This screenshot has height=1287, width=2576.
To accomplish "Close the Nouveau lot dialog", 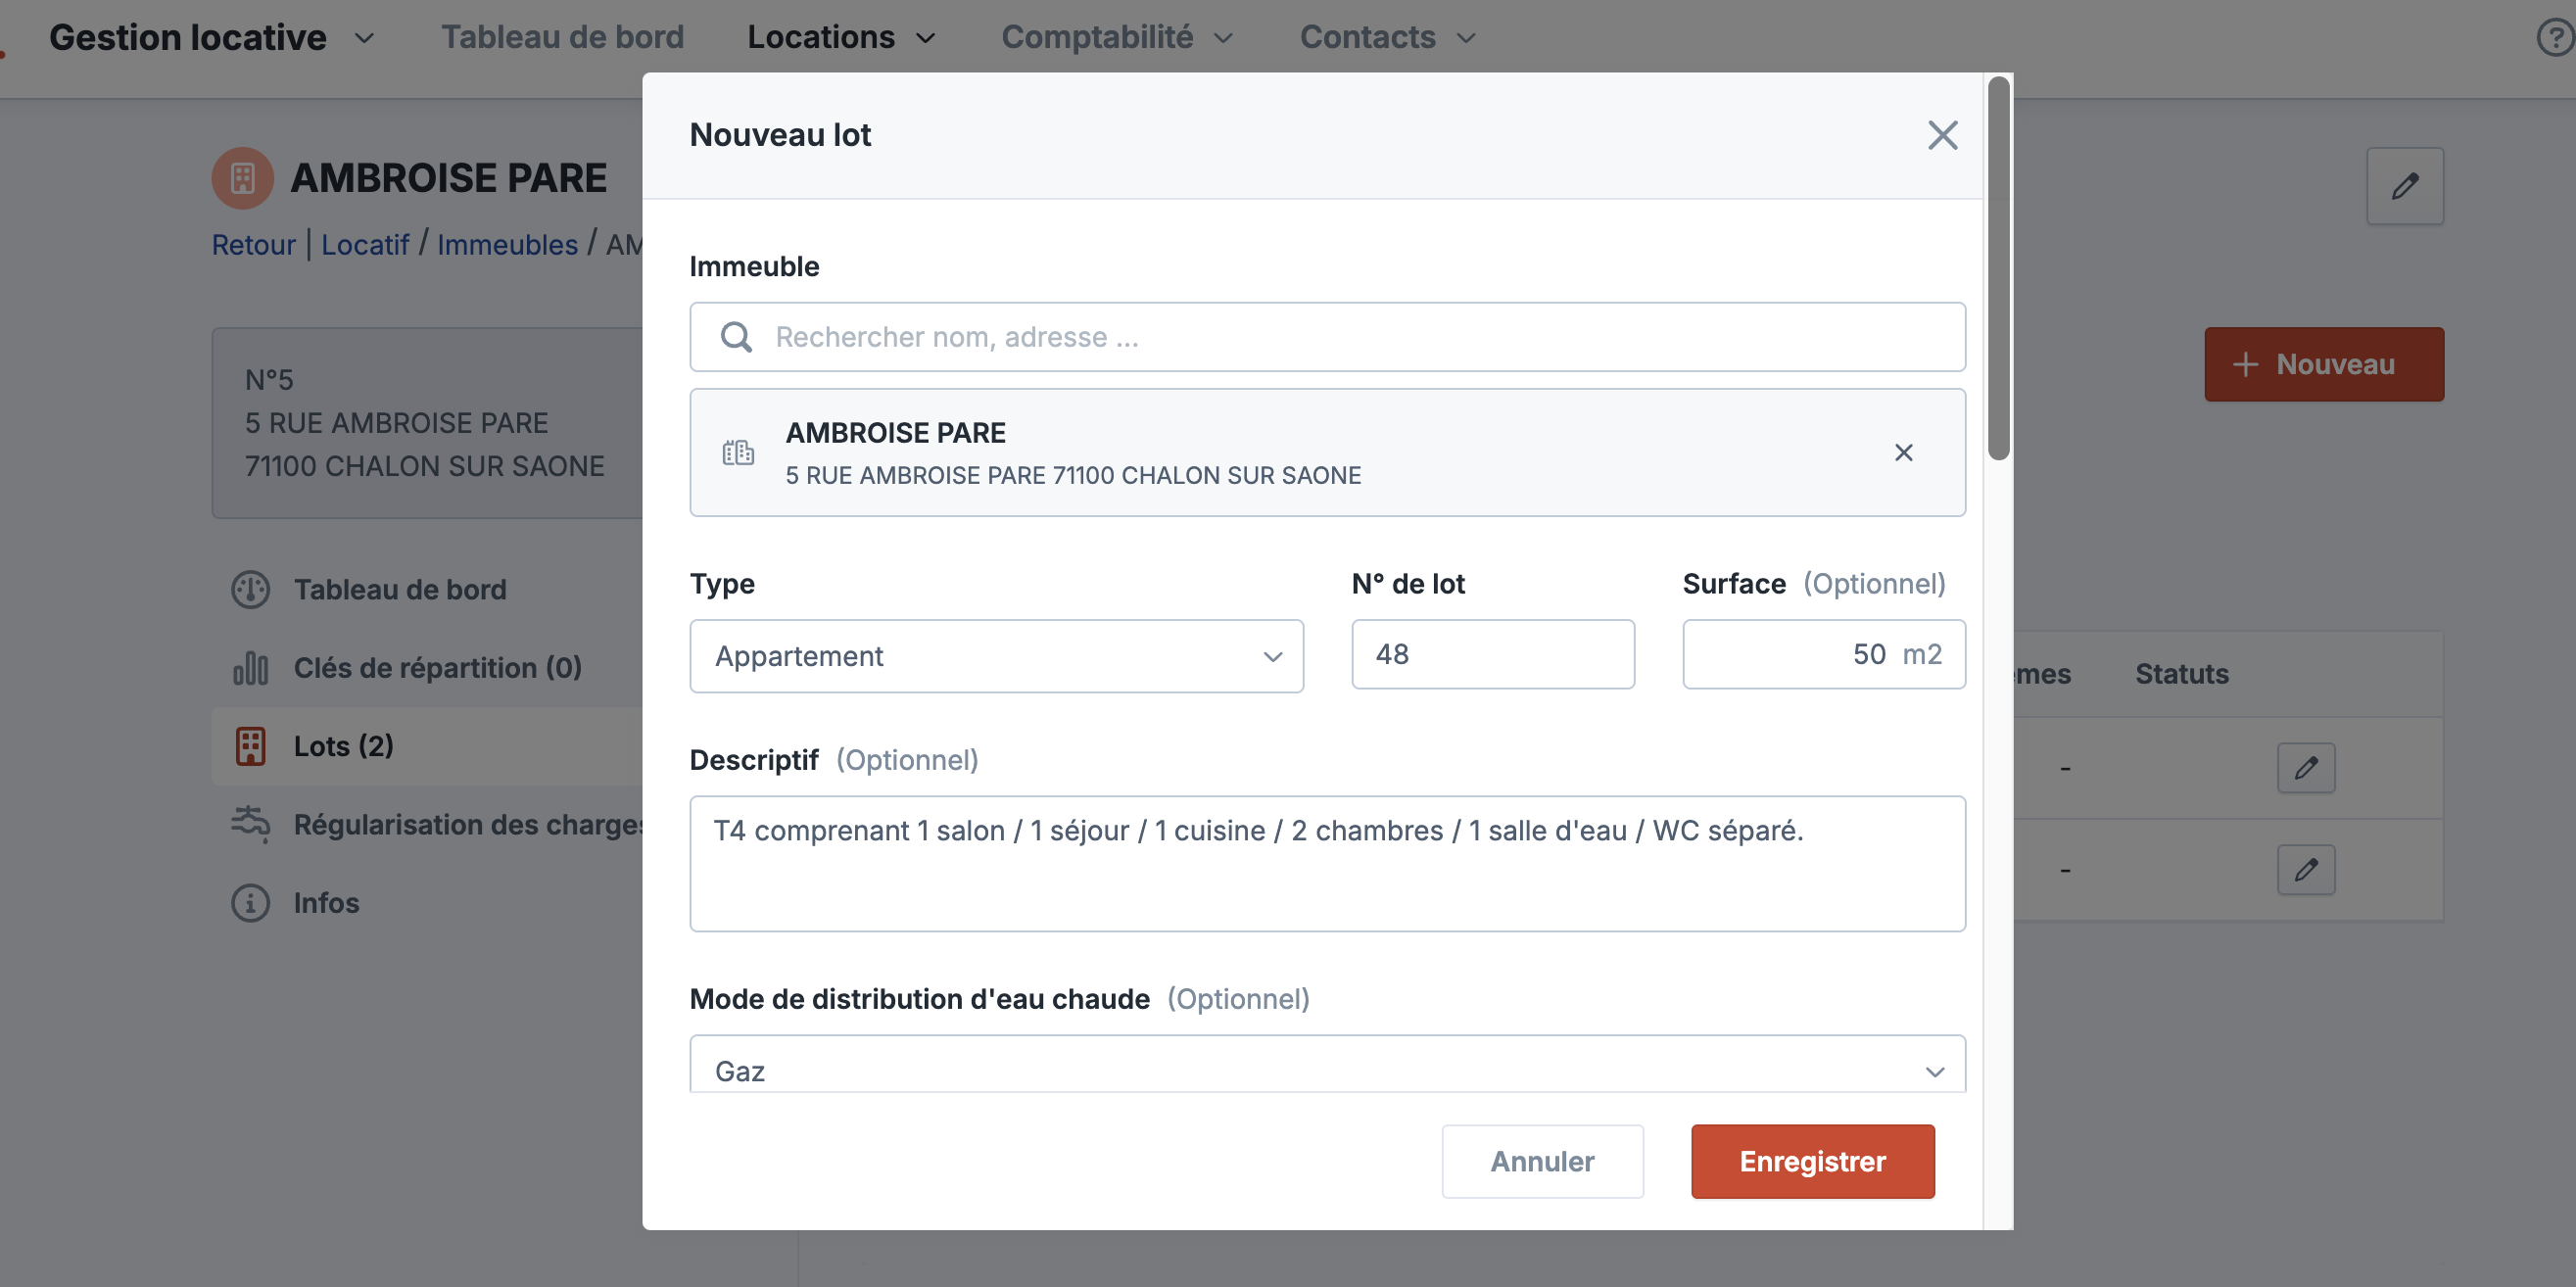I will (1942, 135).
